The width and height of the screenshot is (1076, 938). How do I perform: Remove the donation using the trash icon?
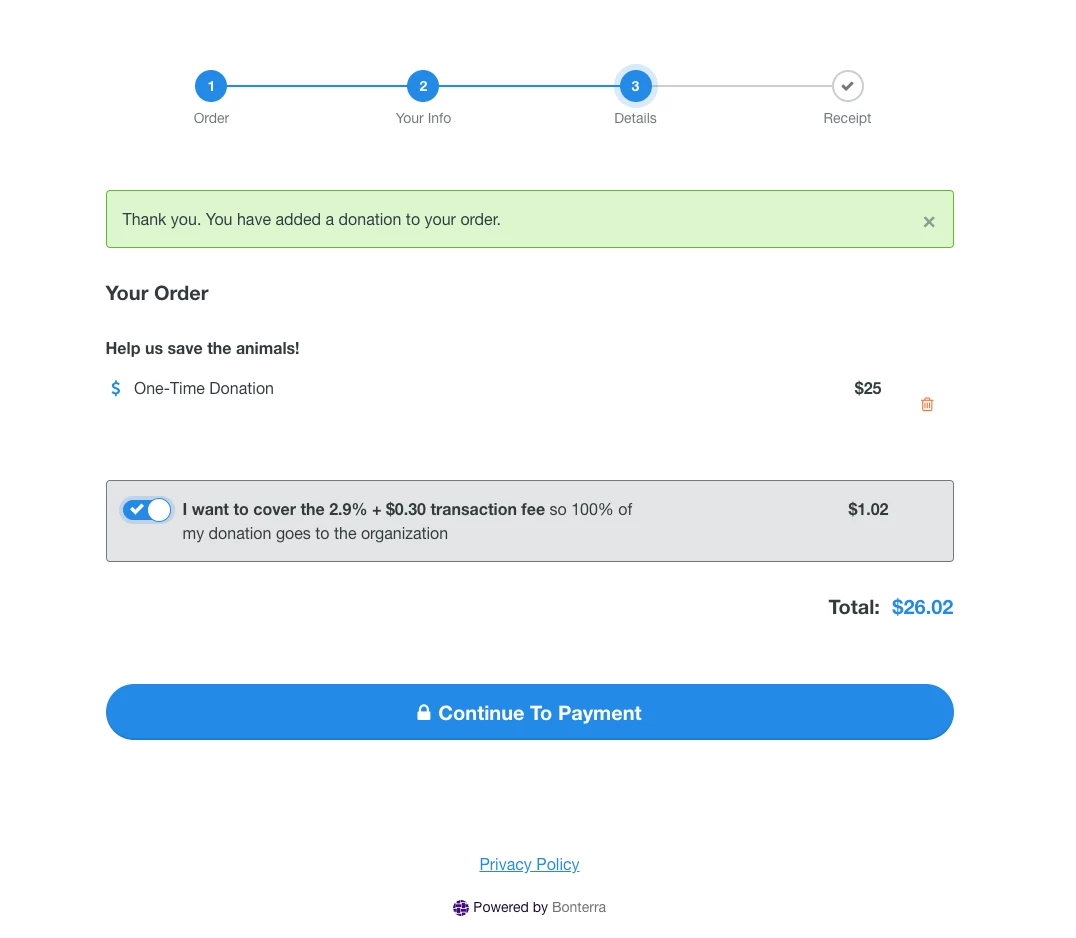tap(927, 404)
